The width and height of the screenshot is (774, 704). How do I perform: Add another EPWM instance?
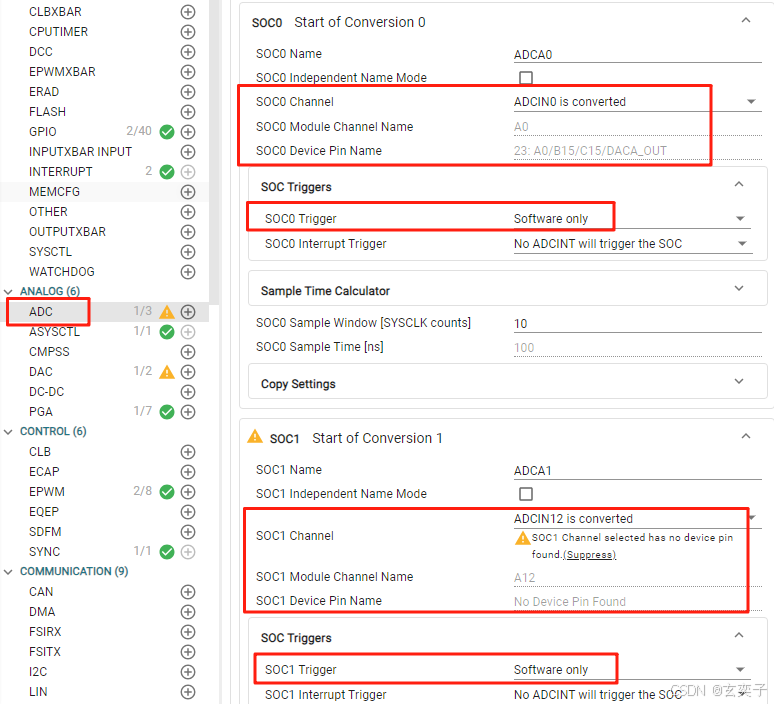[188, 492]
